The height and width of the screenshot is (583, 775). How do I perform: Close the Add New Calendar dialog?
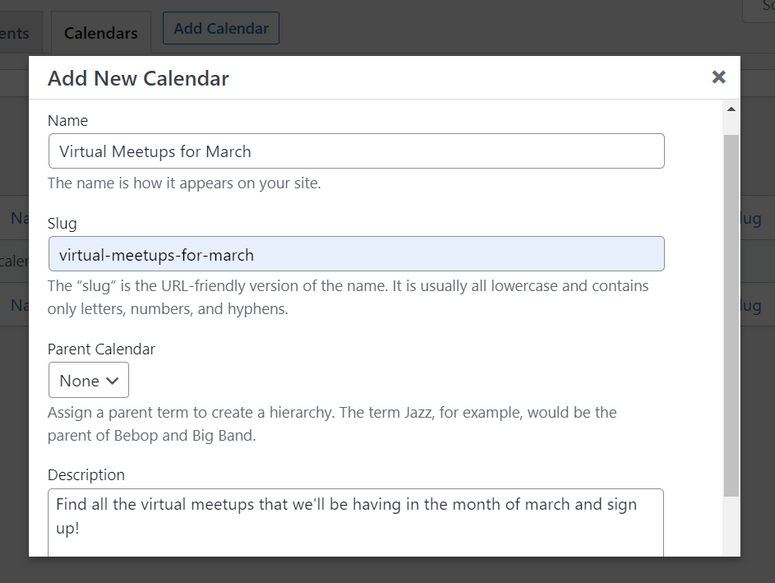pos(718,77)
